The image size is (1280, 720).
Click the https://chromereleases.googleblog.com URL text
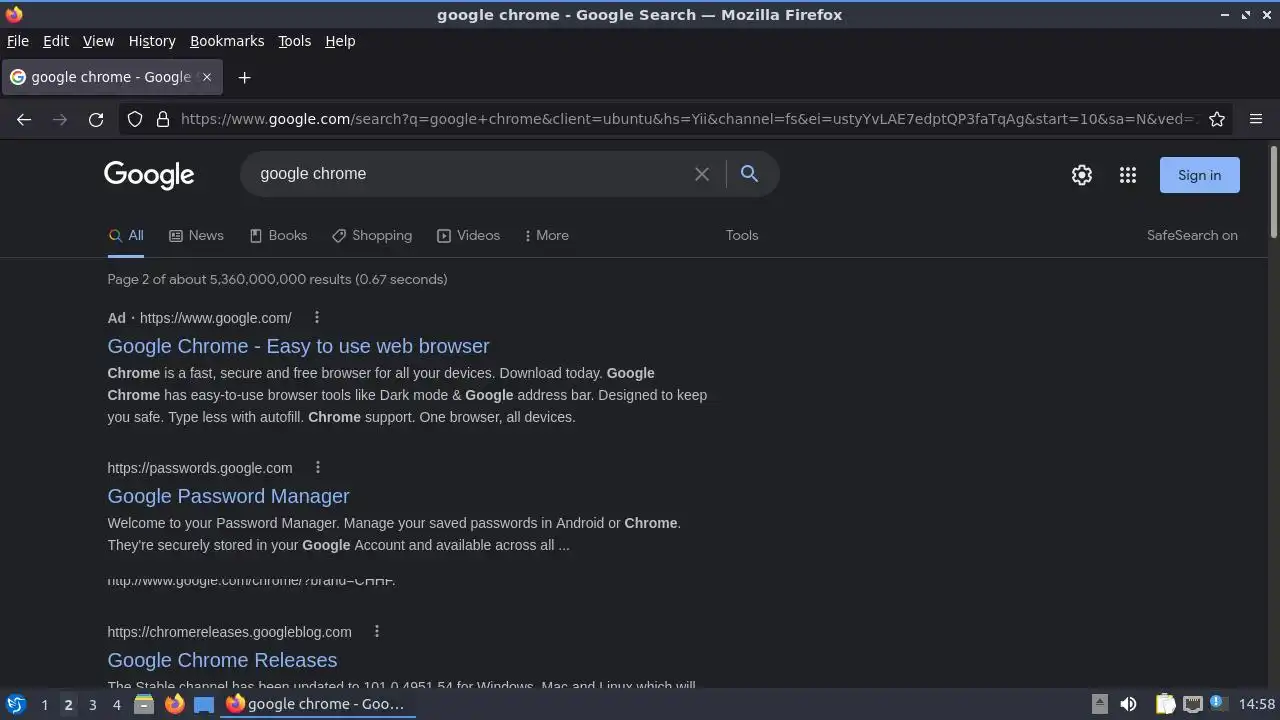(229, 632)
